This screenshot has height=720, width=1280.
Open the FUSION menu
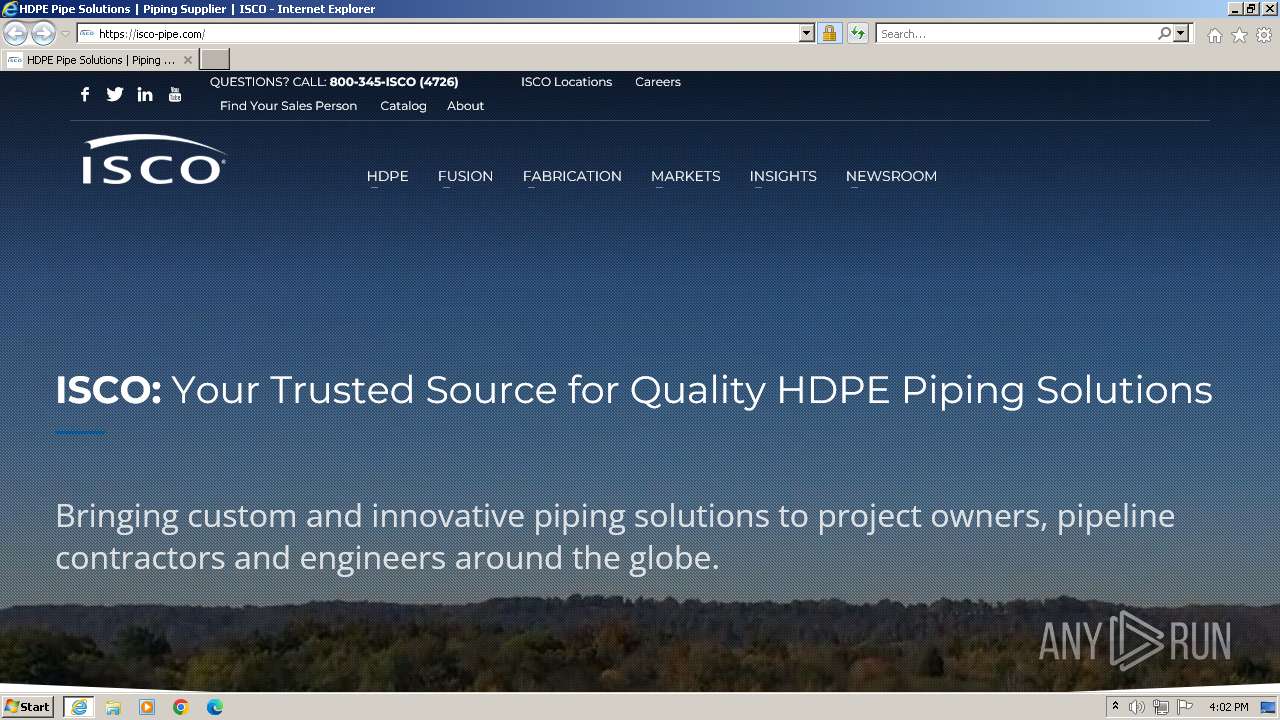coord(465,176)
